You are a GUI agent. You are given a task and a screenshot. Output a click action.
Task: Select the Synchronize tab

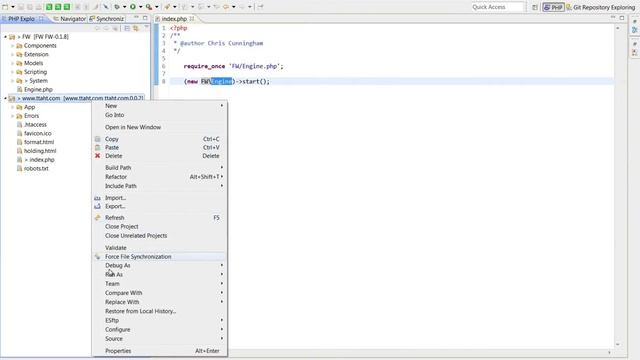coord(107,19)
